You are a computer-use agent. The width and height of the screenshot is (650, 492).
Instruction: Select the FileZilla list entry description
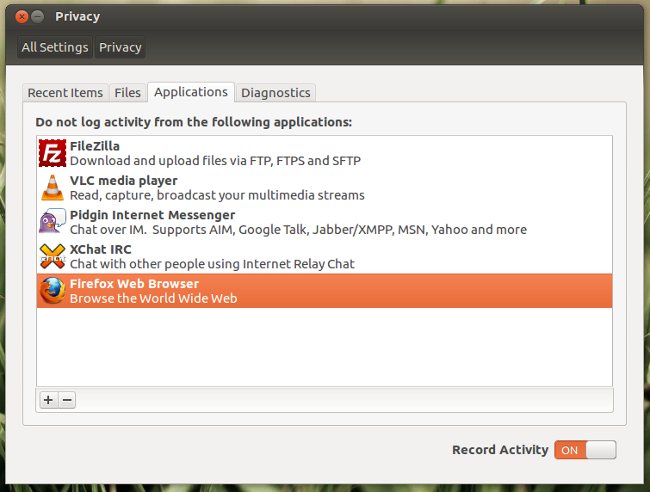pyautogui.click(x=215, y=160)
